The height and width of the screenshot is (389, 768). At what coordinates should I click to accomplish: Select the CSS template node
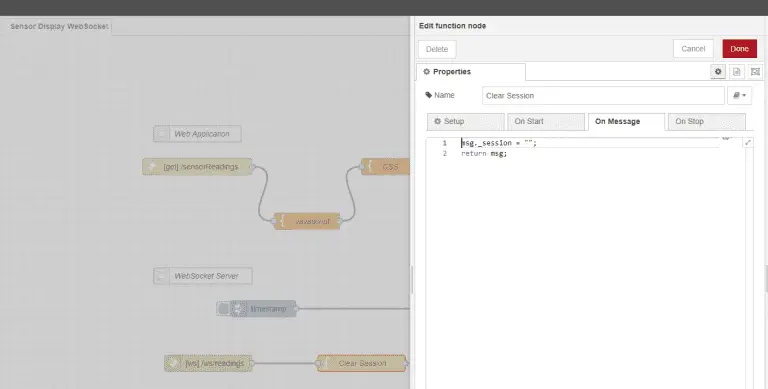point(385,167)
